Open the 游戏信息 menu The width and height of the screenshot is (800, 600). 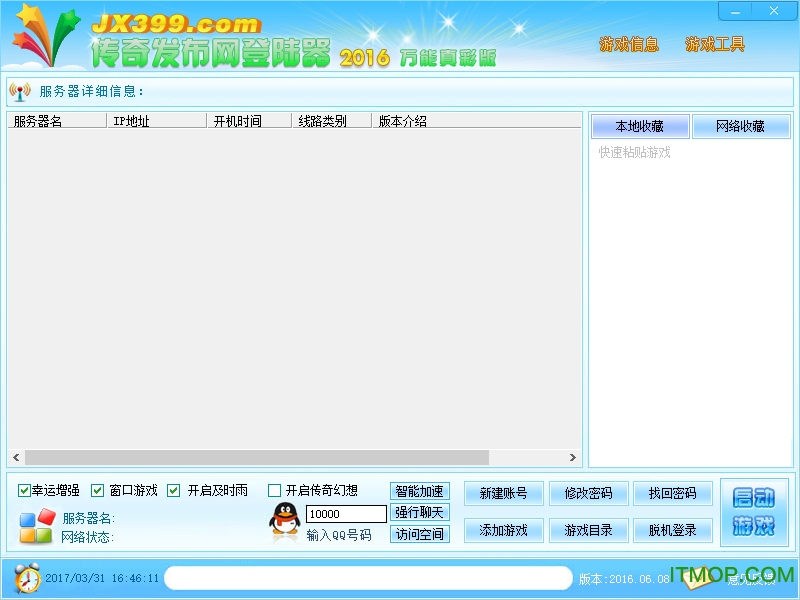[x=629, y=45]
